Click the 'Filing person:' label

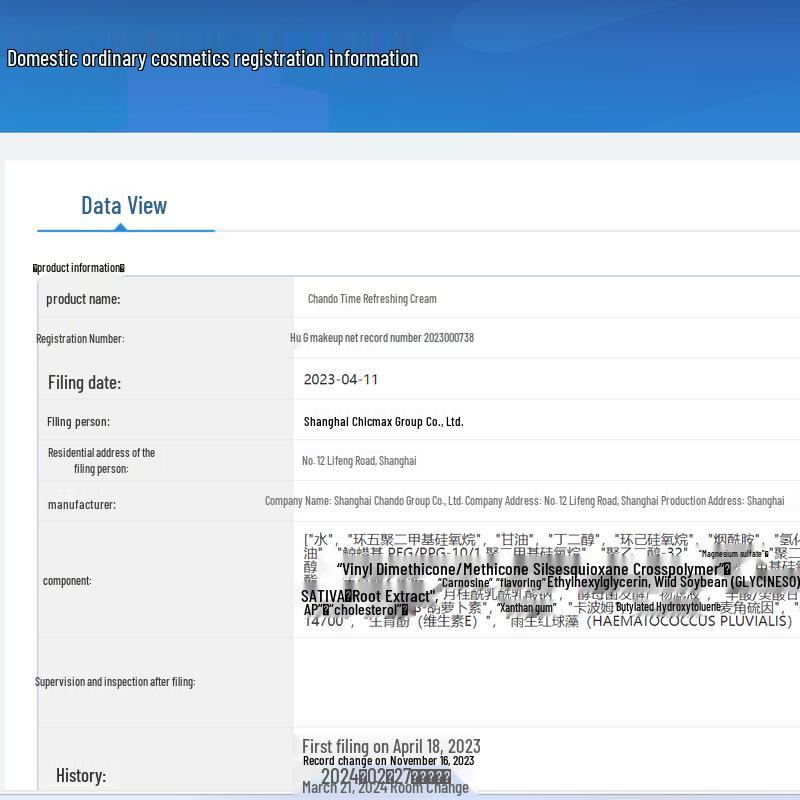[x=78, y=422]
